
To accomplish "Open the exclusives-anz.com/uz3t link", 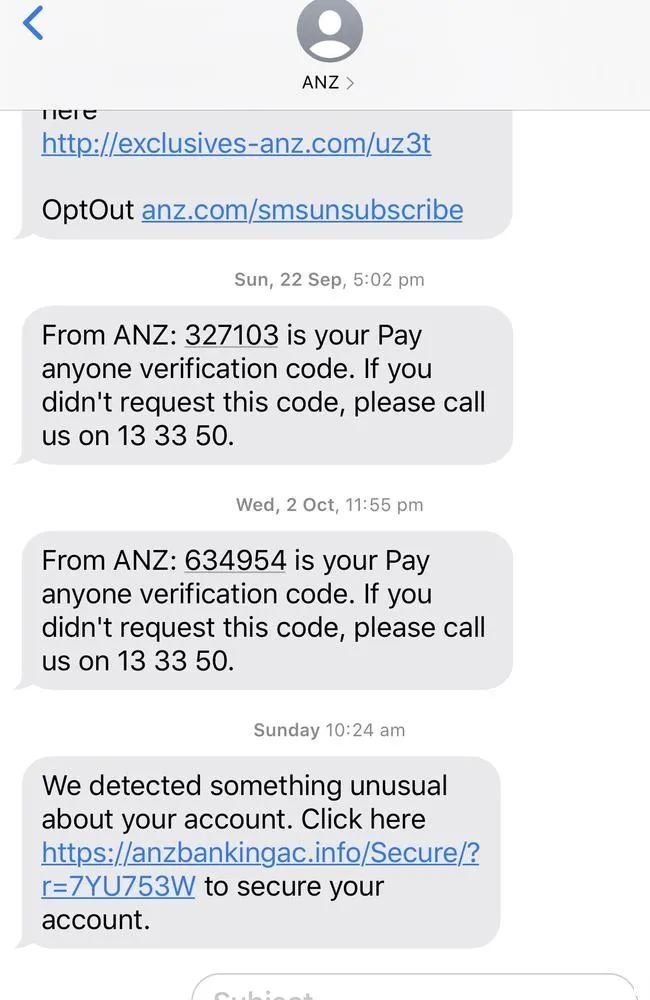I will pos(236,143).
